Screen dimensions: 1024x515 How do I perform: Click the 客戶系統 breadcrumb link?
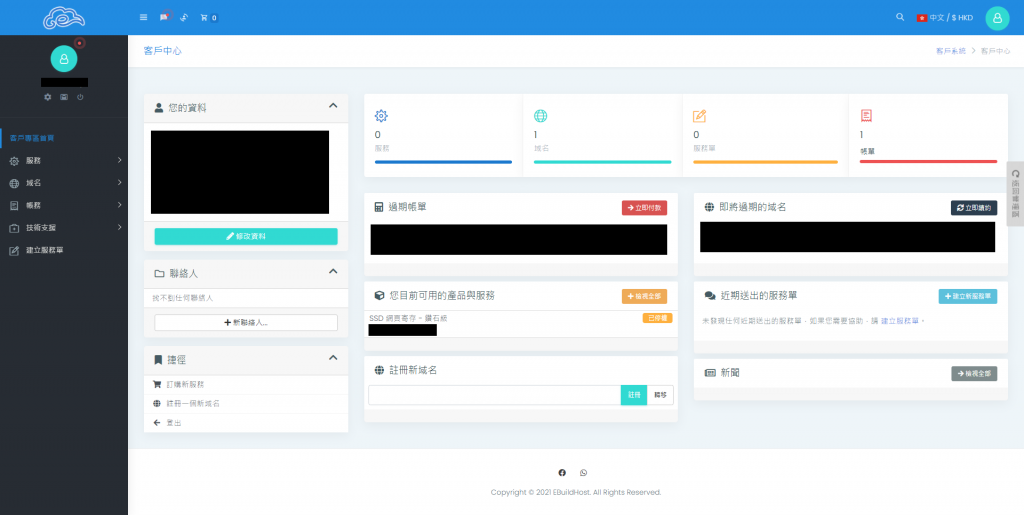pyautogui.click(x=950, y=51)
